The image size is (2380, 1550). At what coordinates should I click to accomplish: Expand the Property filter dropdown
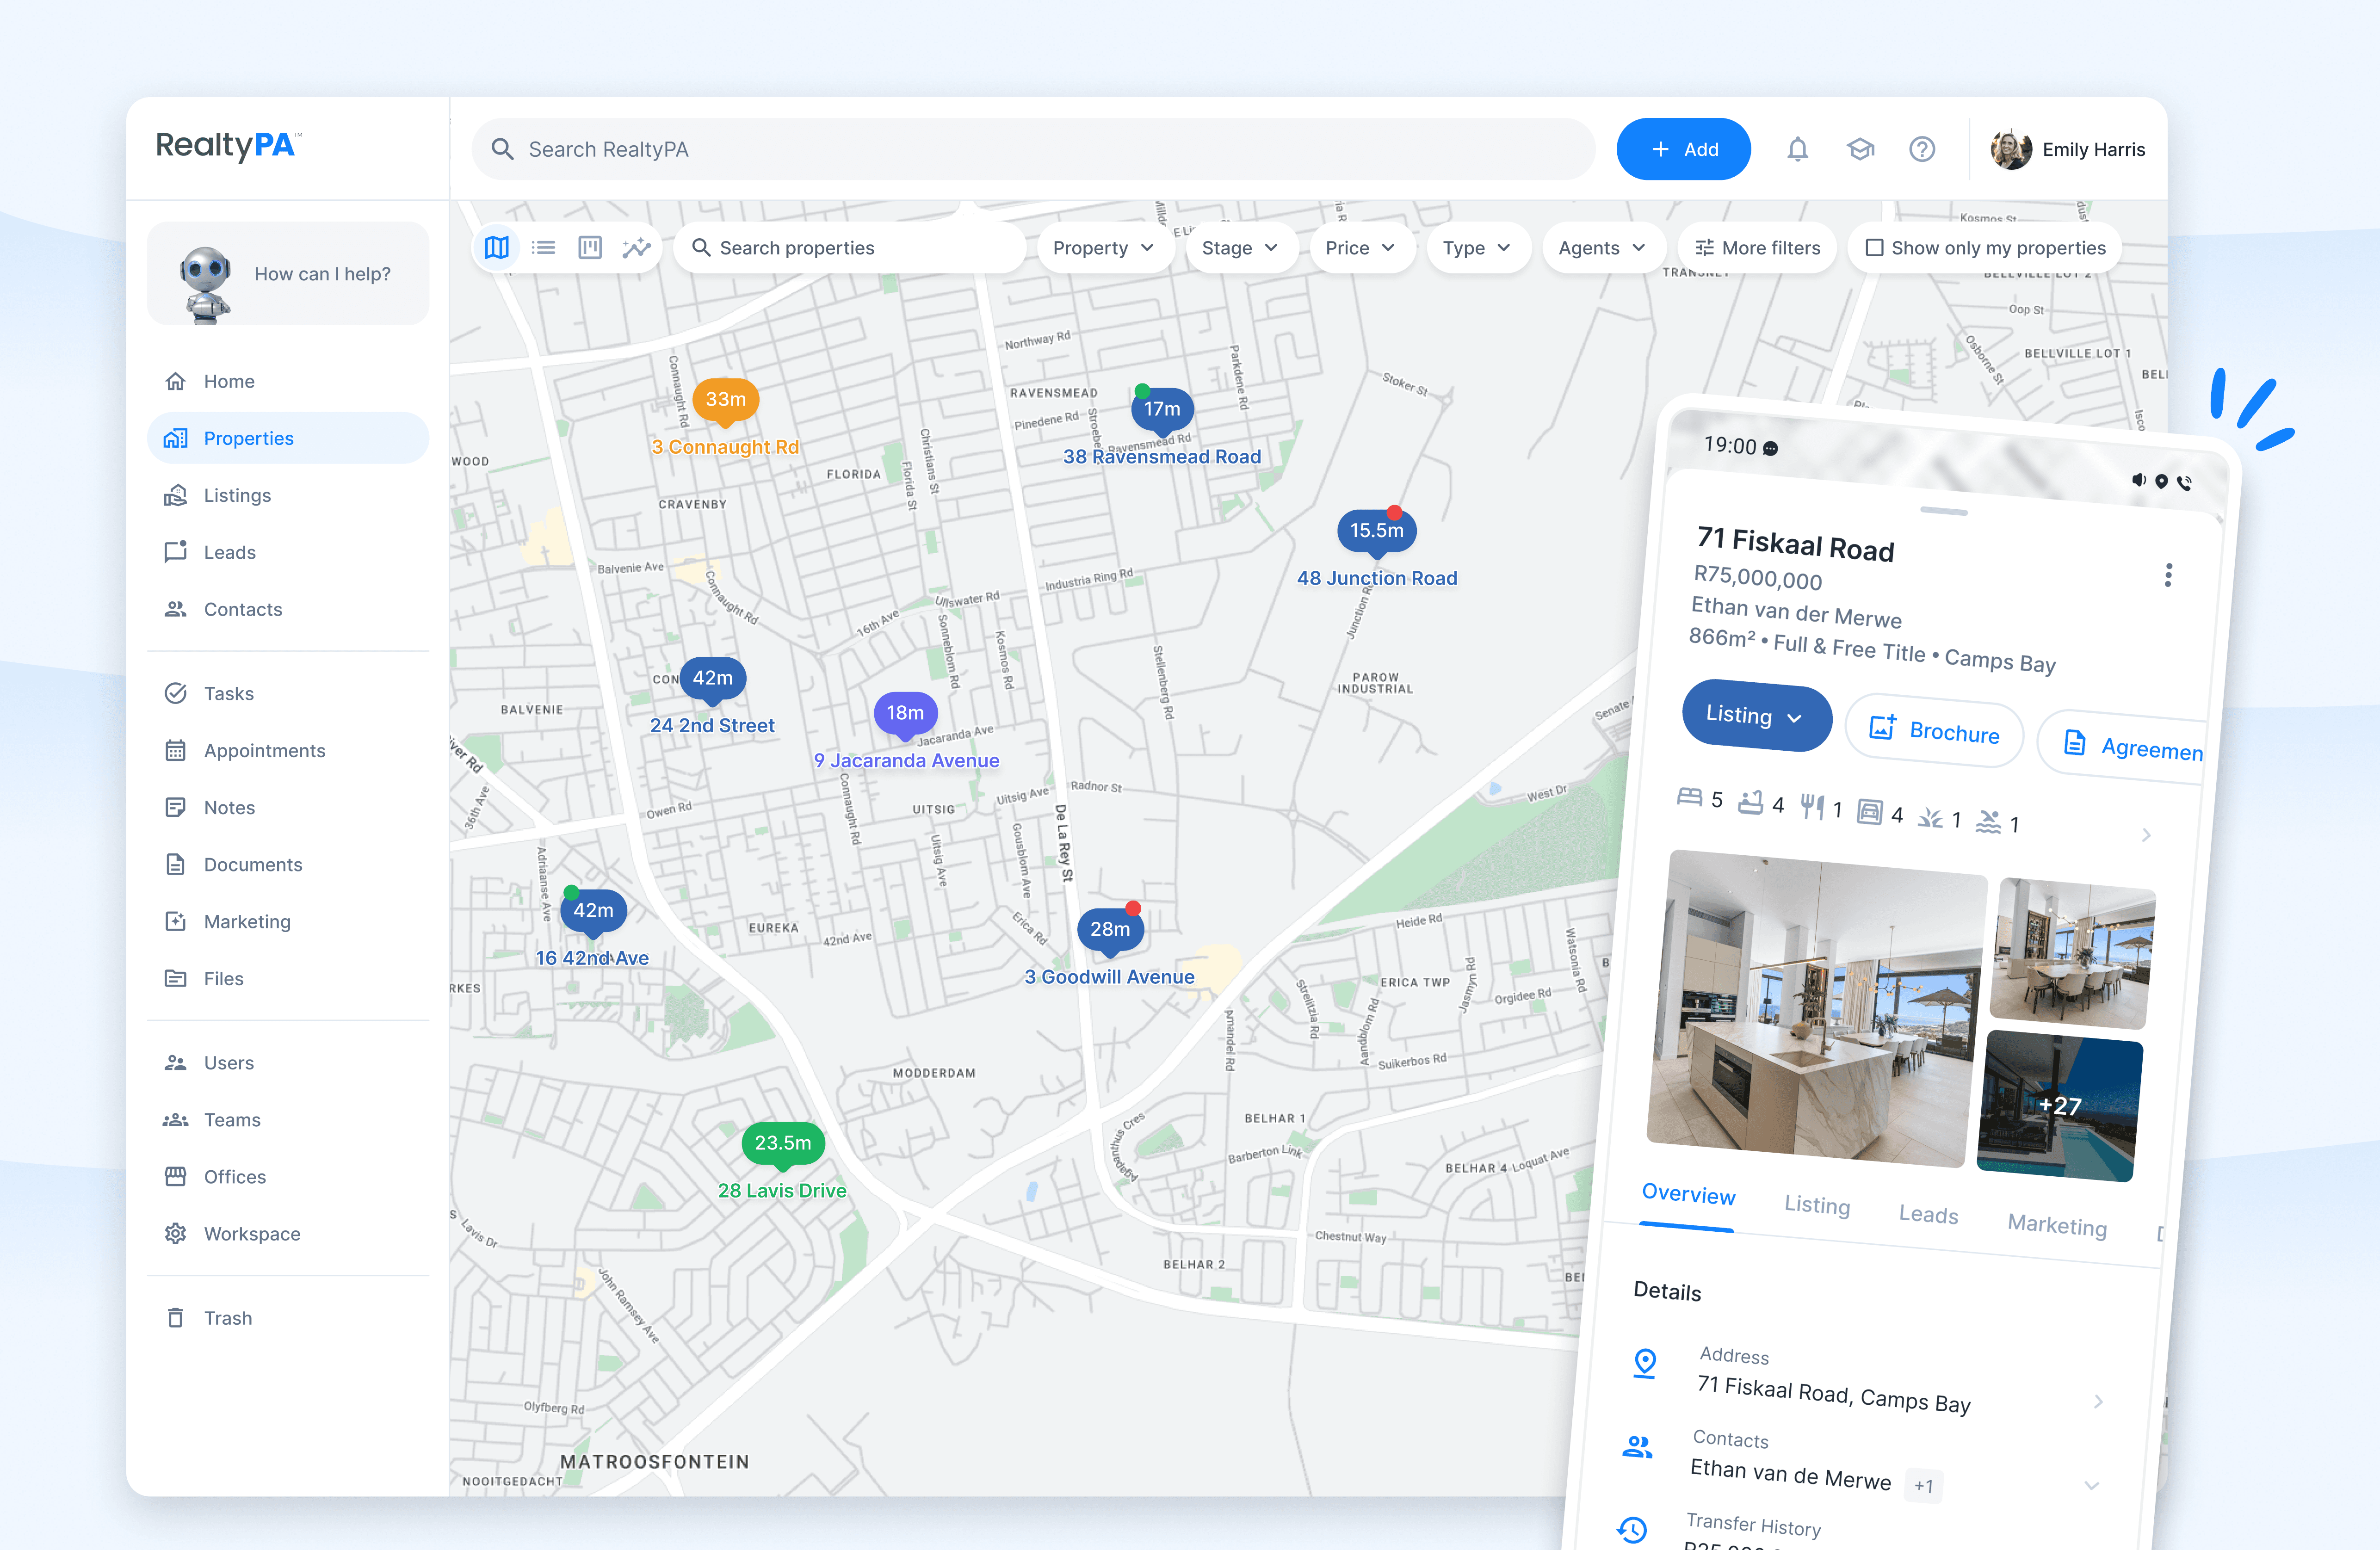click(x=1104, y=247)
